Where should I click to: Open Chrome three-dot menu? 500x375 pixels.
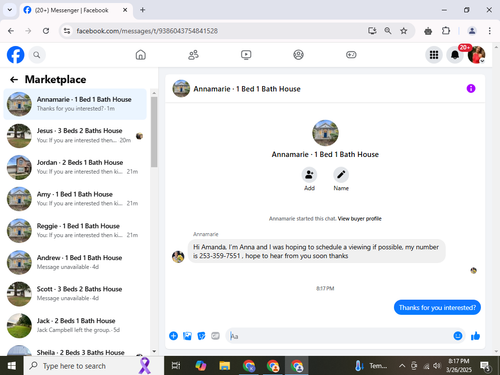(489, 31)
